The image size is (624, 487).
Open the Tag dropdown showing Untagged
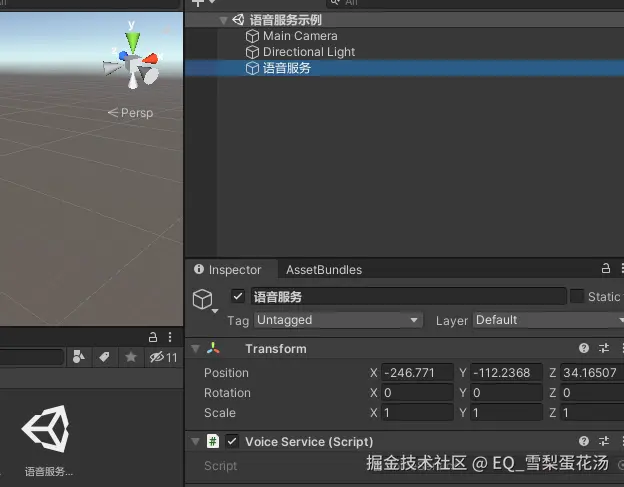pos(338,320)
